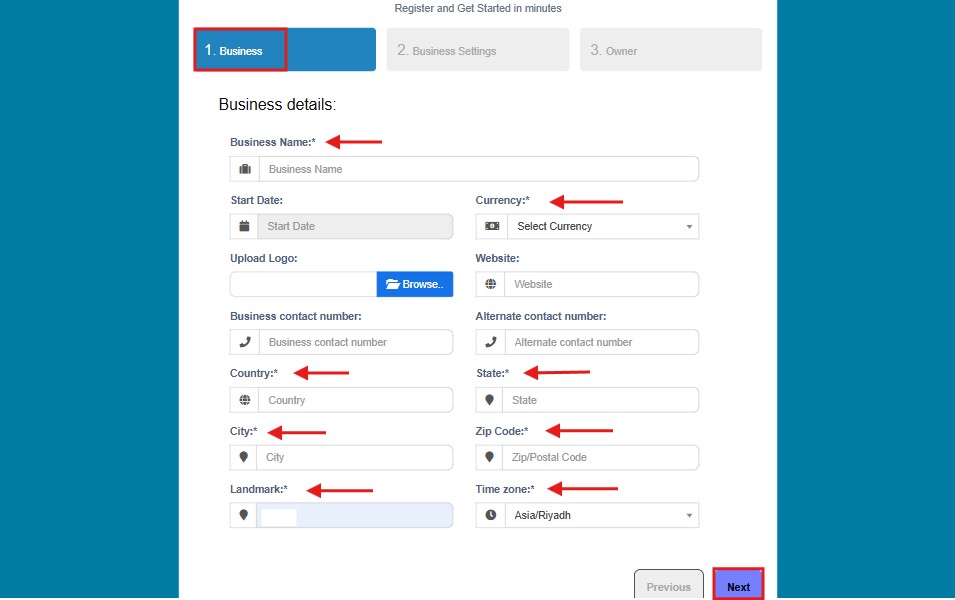Click the phone icon beside Business contact number
This screenshot has height=600, width=955.
point(245,342)
